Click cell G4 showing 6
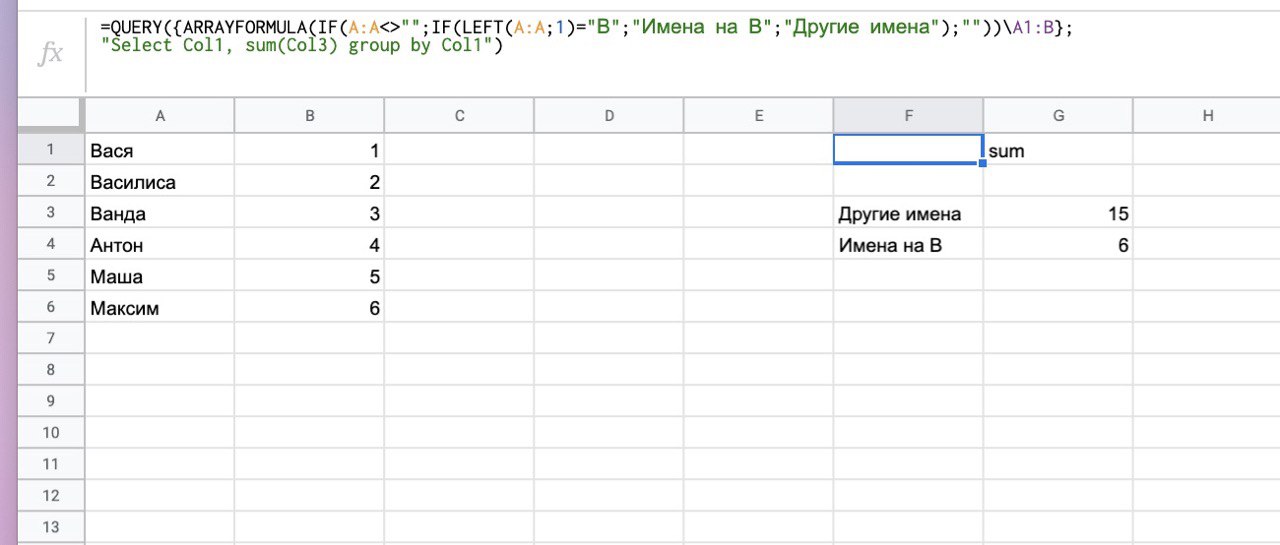 (x=1058, y=244)
